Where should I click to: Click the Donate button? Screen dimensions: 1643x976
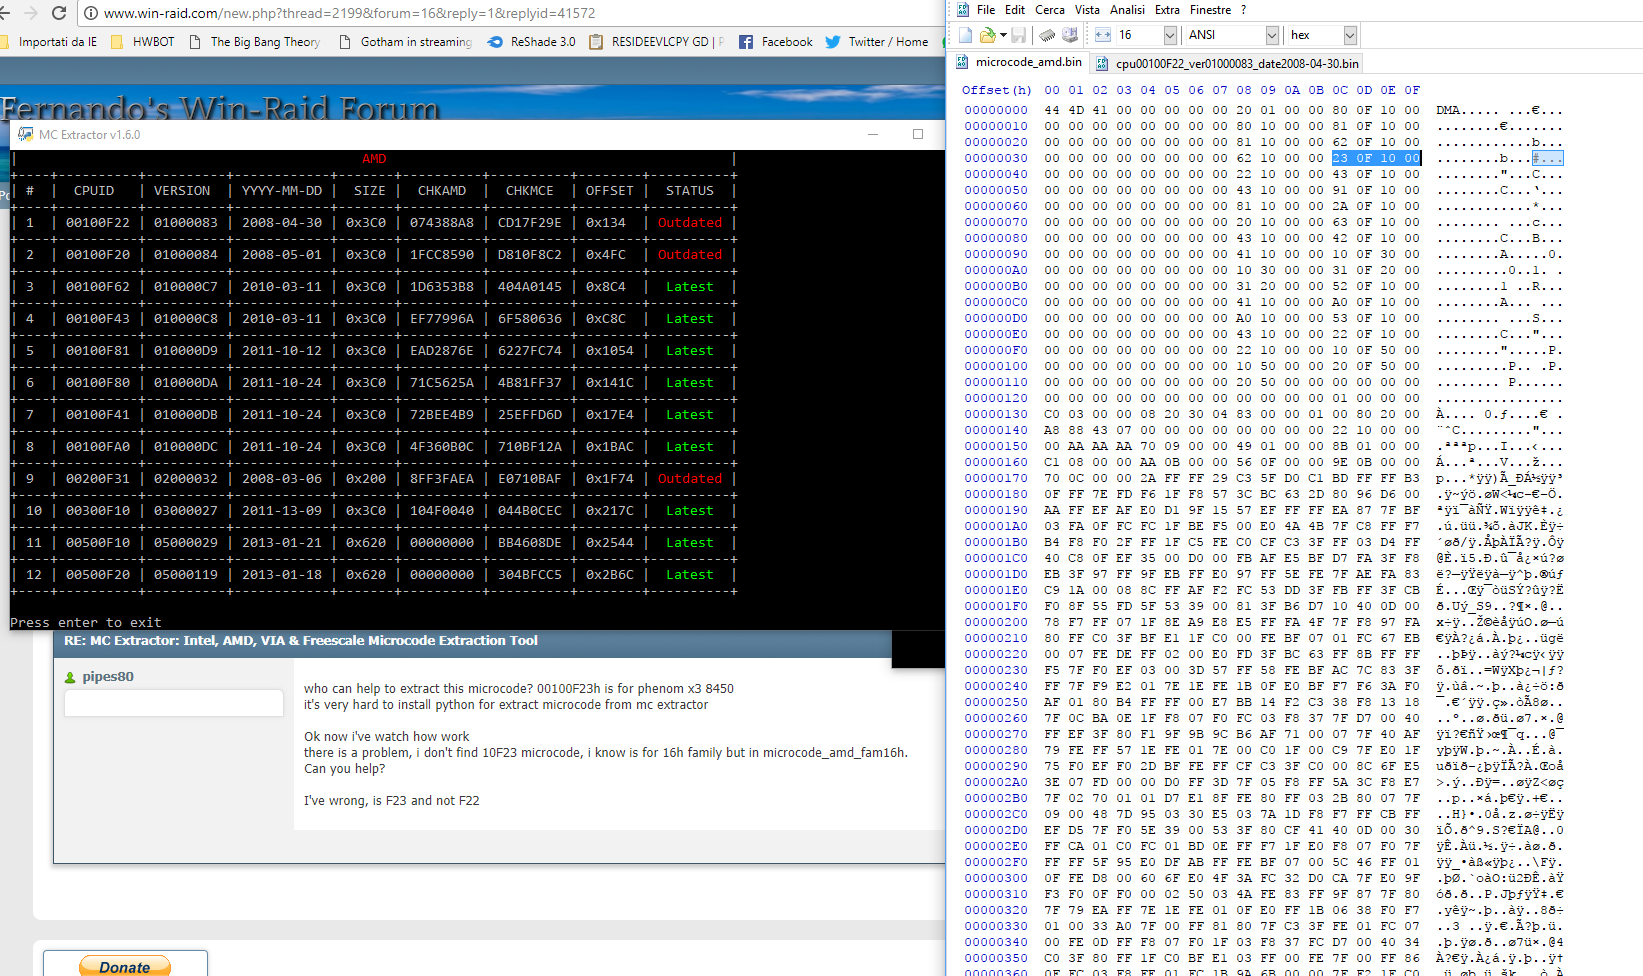tap(125, 965)
